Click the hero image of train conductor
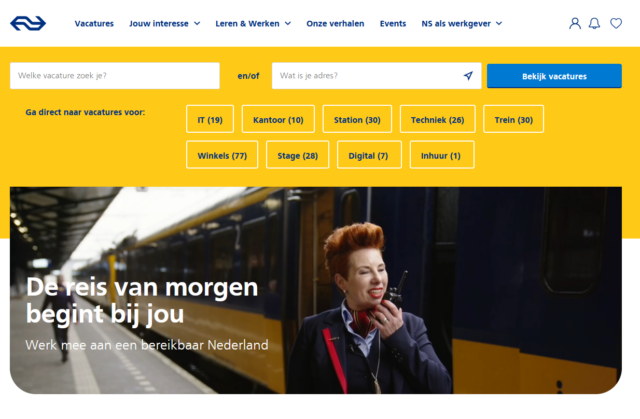Screen dimensions: 640x419 [316, 290]
